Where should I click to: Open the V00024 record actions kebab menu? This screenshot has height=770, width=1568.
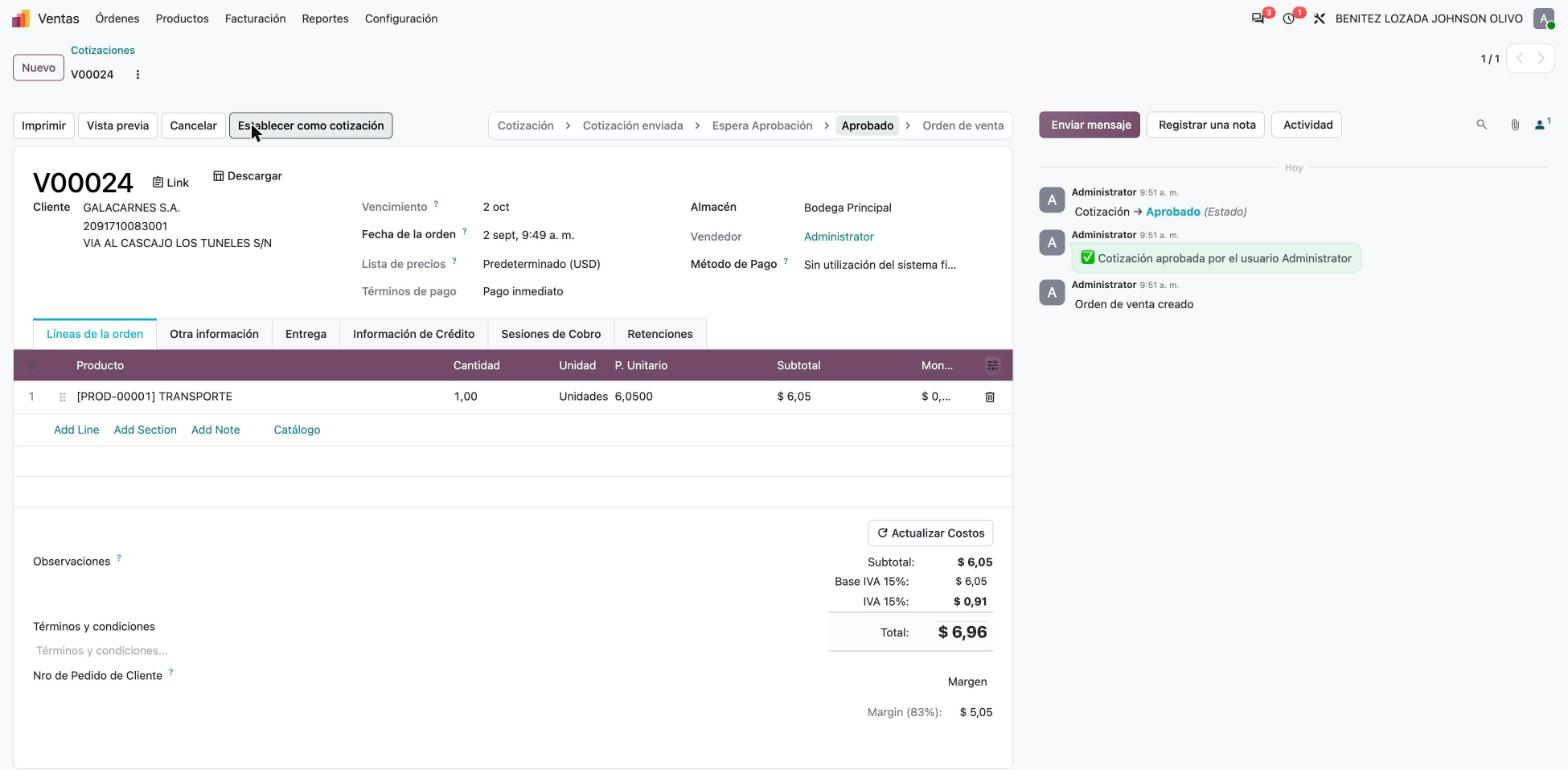click(x=138, y=75)
